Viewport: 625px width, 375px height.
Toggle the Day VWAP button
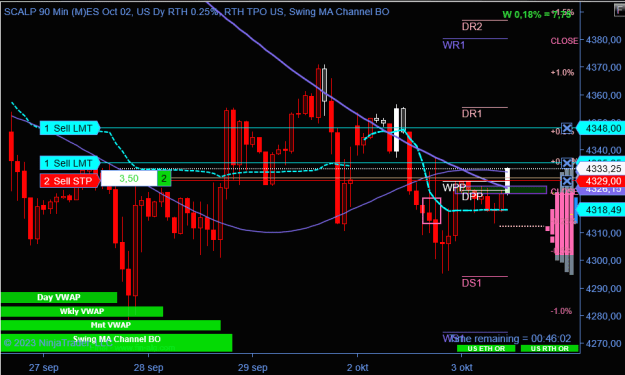point(59,297)
